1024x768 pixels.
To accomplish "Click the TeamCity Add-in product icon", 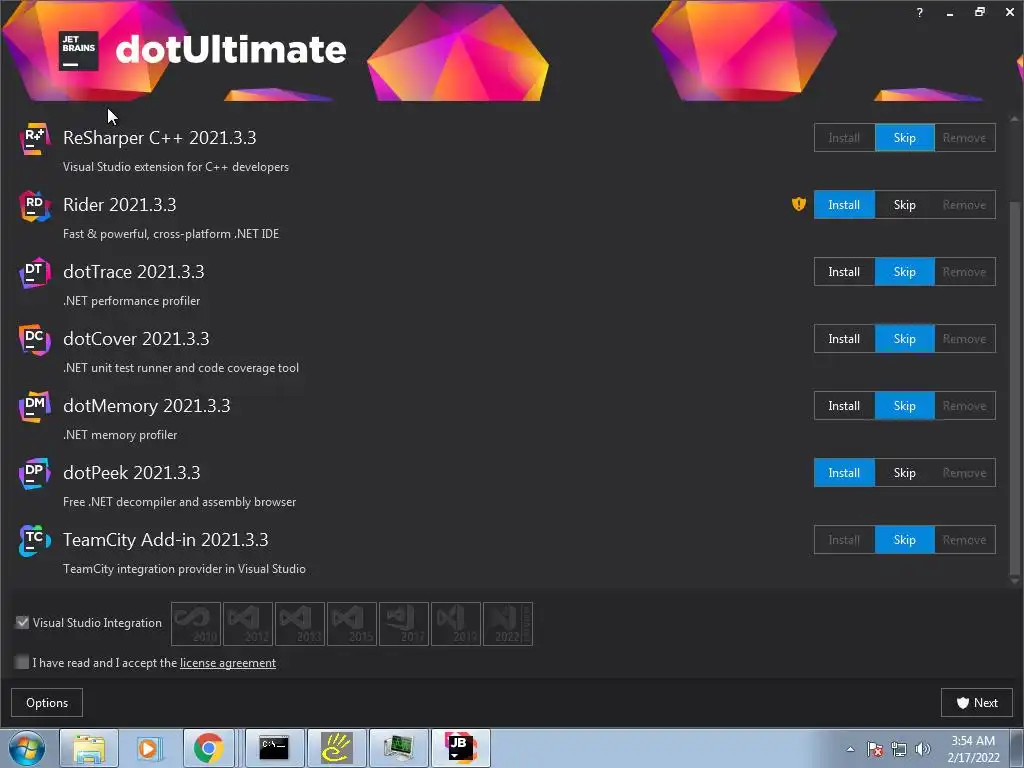I will click(x=34, y=541).
